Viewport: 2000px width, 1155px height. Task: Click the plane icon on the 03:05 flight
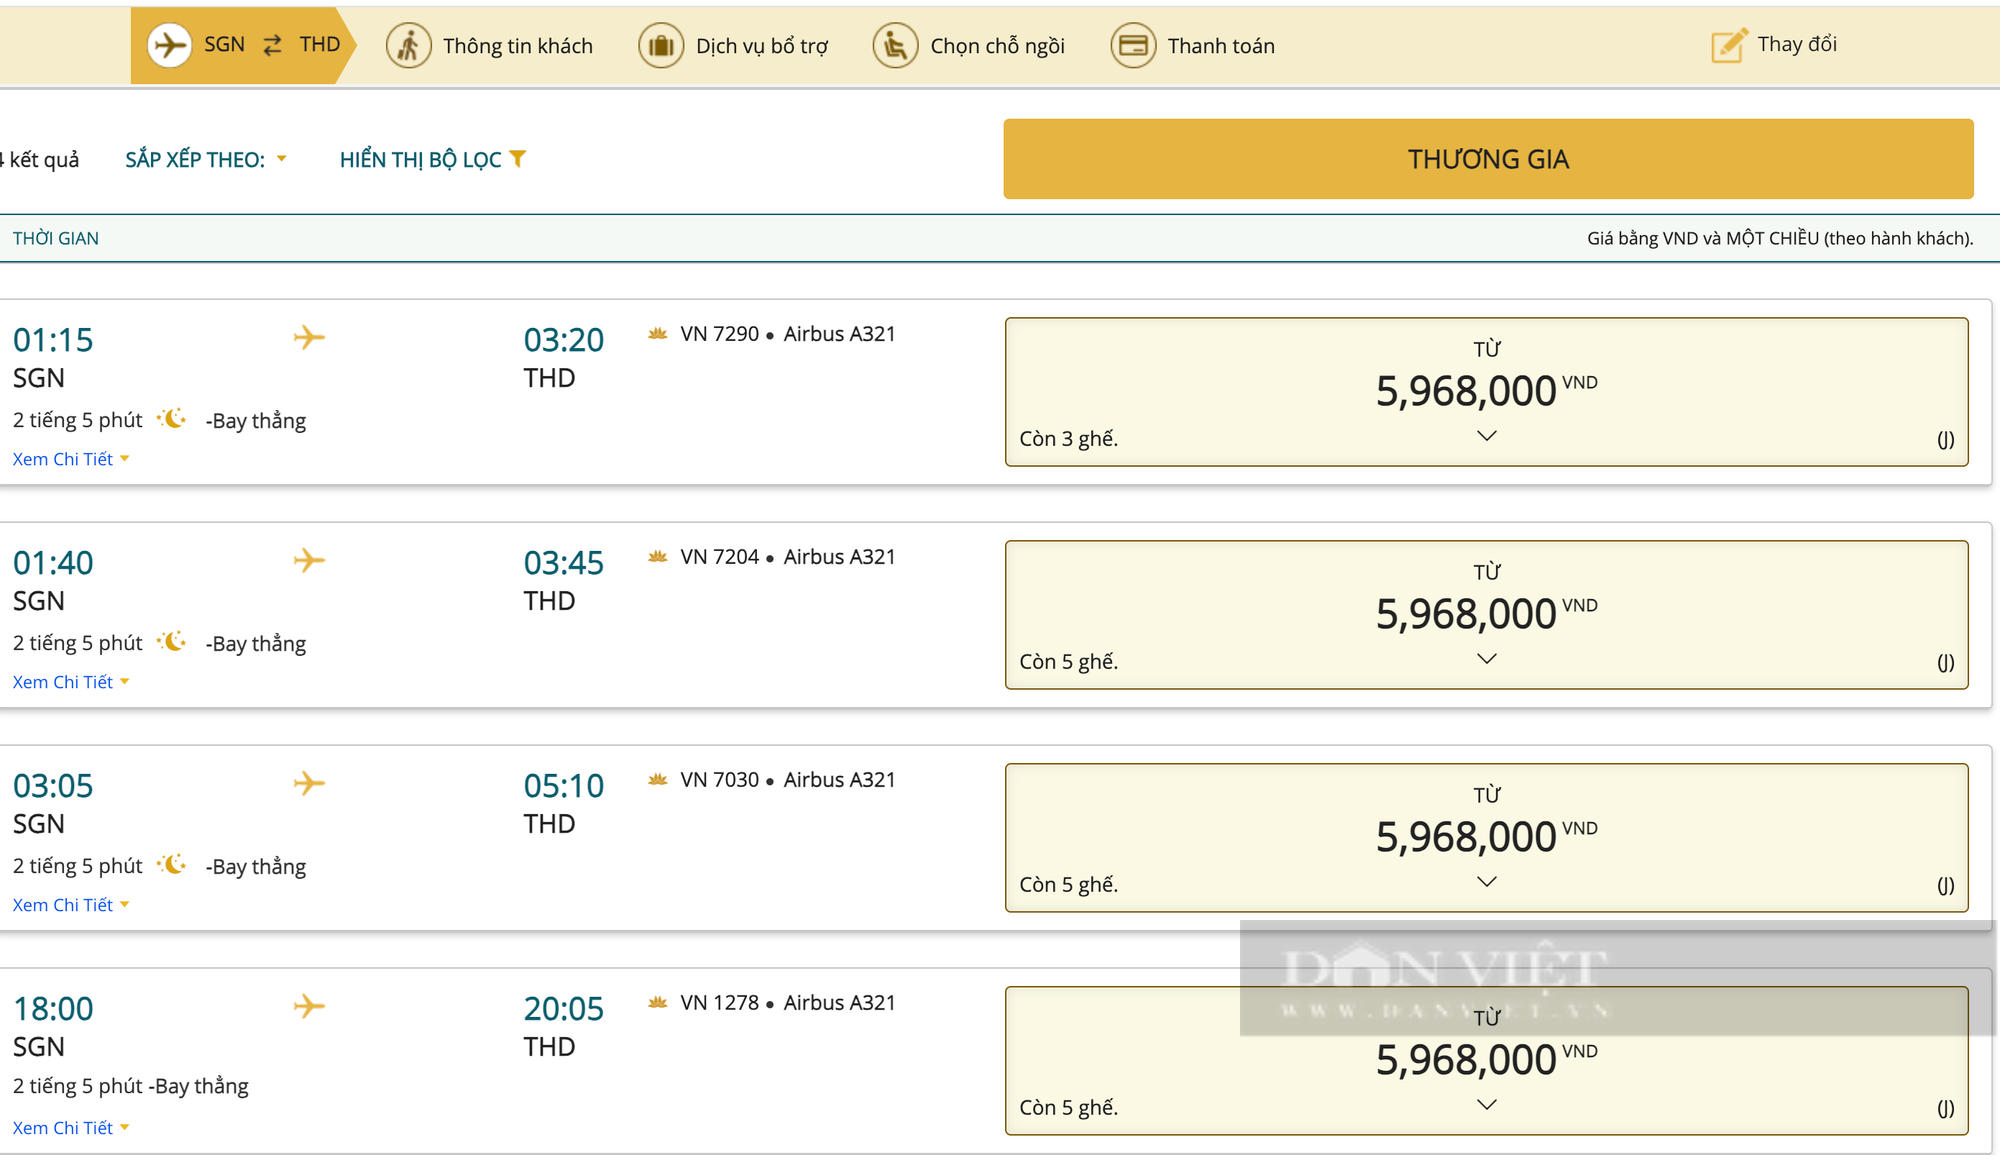309,783
